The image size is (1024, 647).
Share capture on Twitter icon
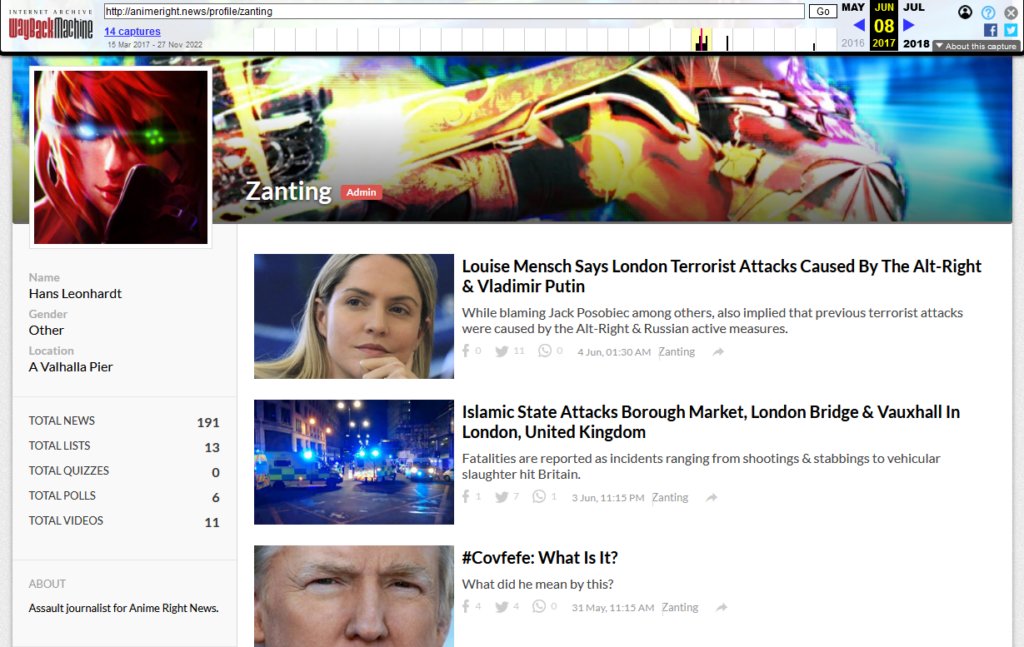tap(1011, 30)
